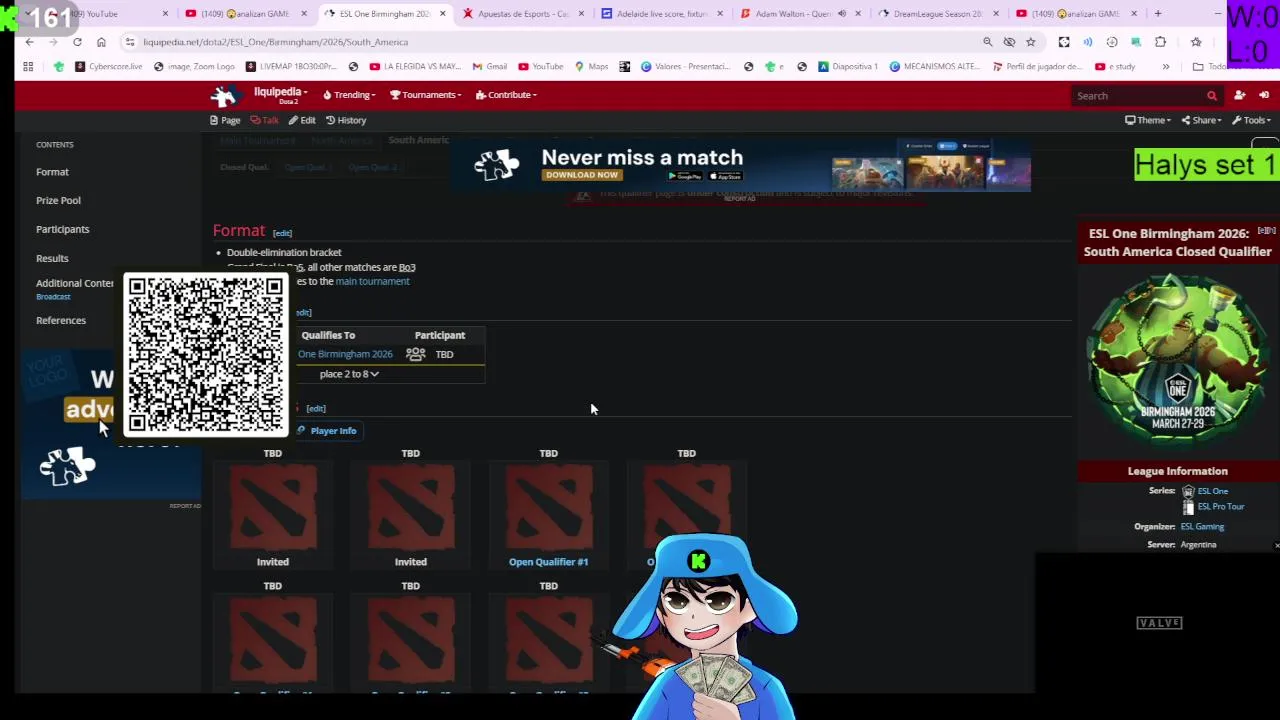1280x720 pixels.
Task: Open Cyberscore.live bookmark
Action: tap(107, 67)
